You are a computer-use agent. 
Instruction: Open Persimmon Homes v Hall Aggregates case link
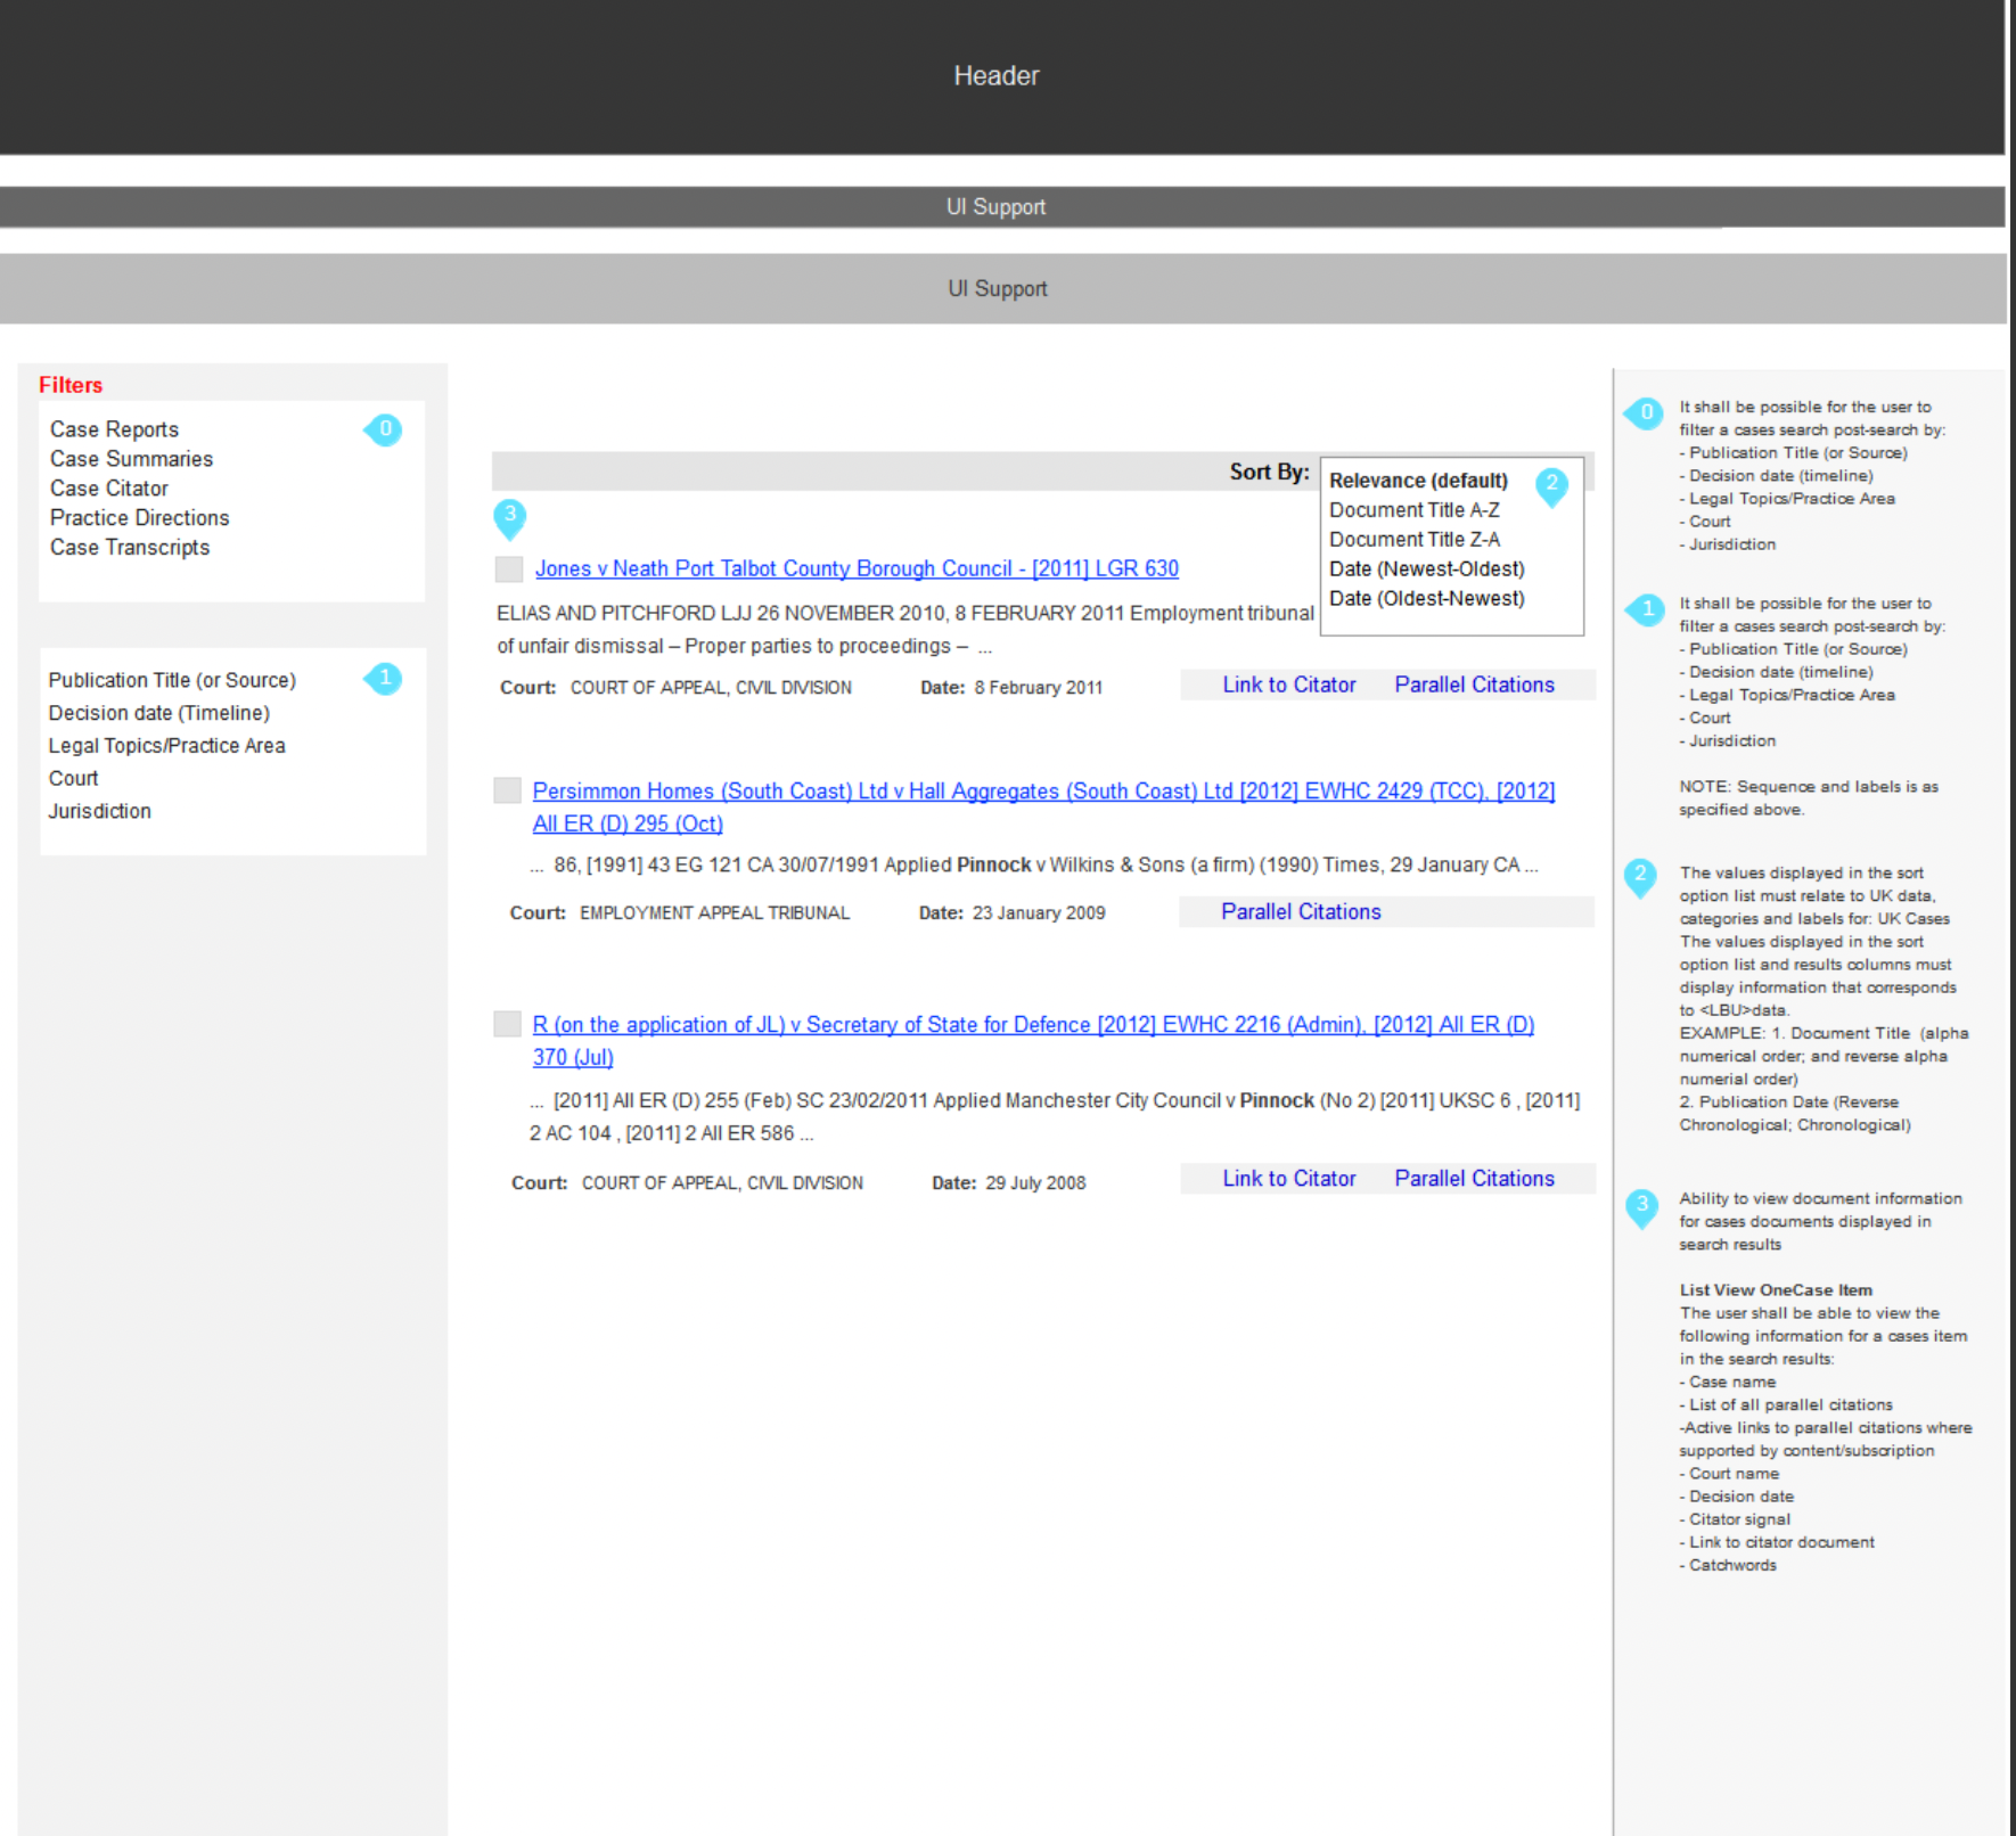pos(1043,807)
